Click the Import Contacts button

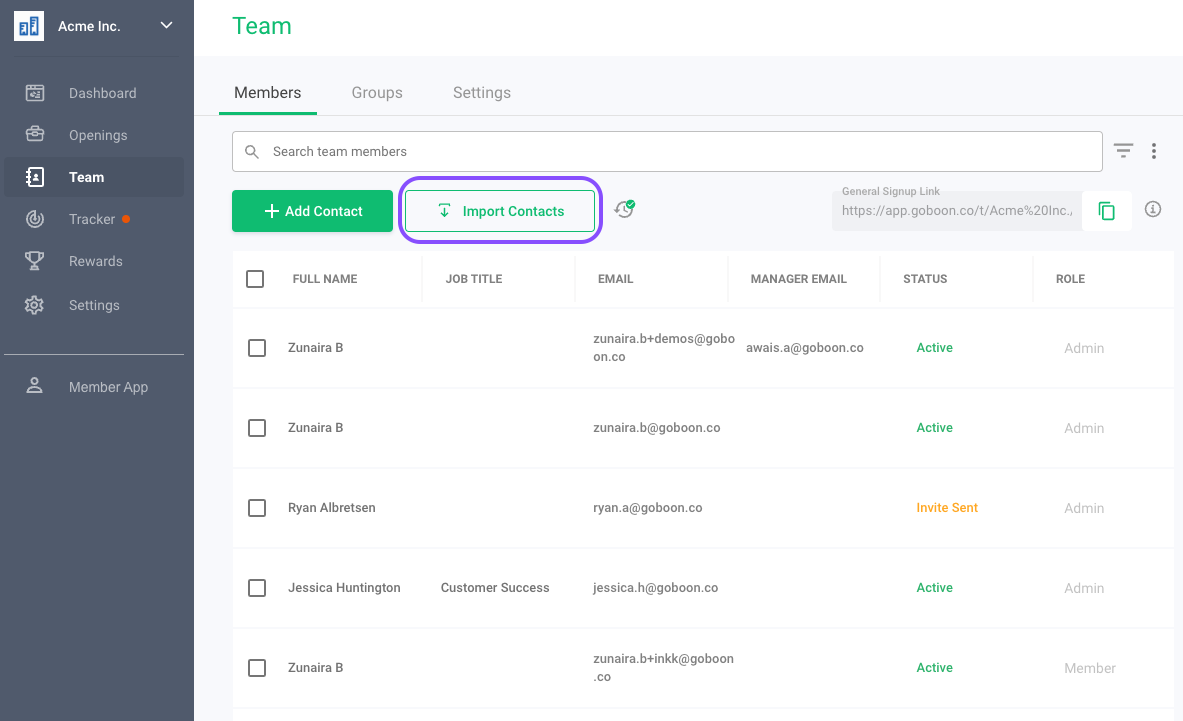click(500, 211)
